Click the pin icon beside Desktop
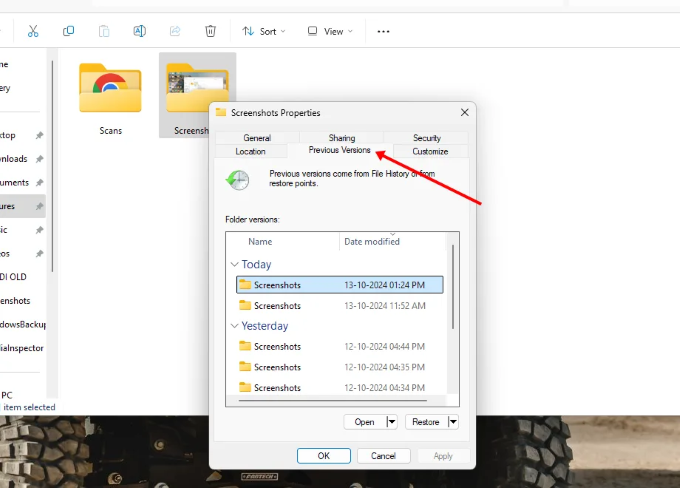This screenshot has height=488, width=680. (39, 135)
